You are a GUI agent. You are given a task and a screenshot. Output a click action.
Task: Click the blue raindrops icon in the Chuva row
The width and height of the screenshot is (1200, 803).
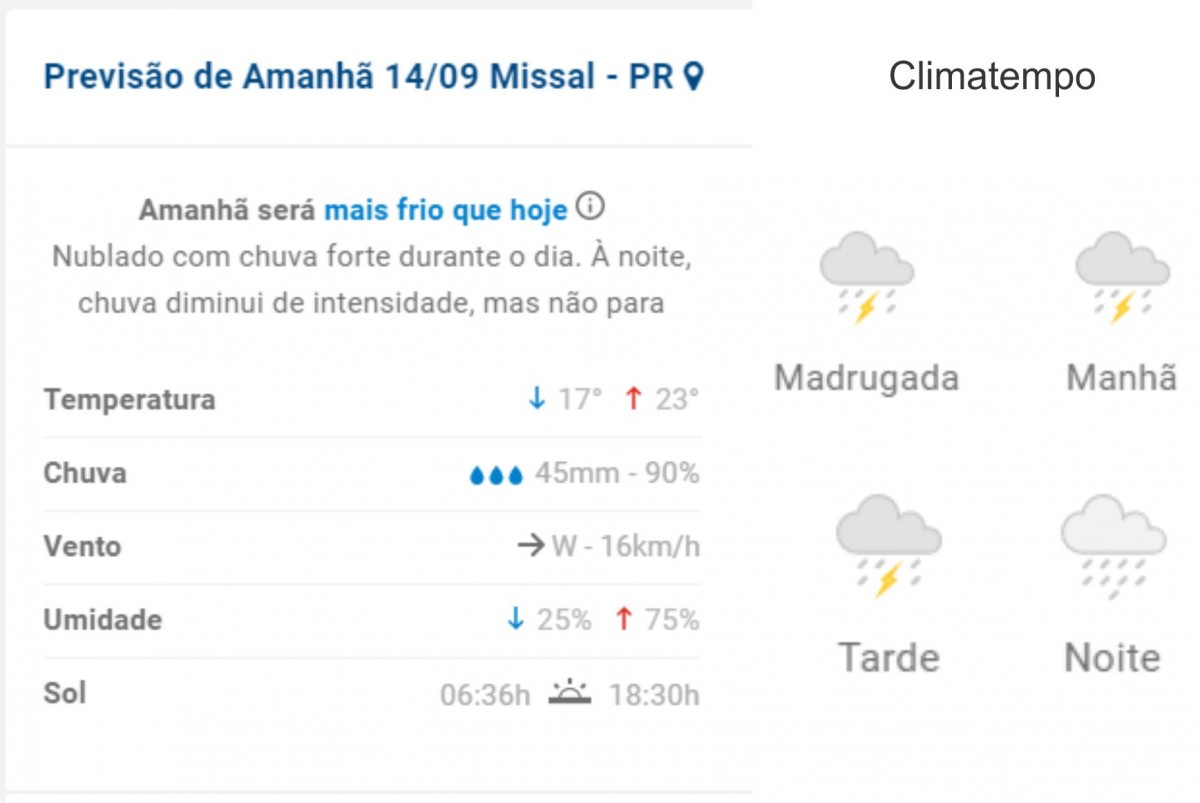(x=496, y=475)
